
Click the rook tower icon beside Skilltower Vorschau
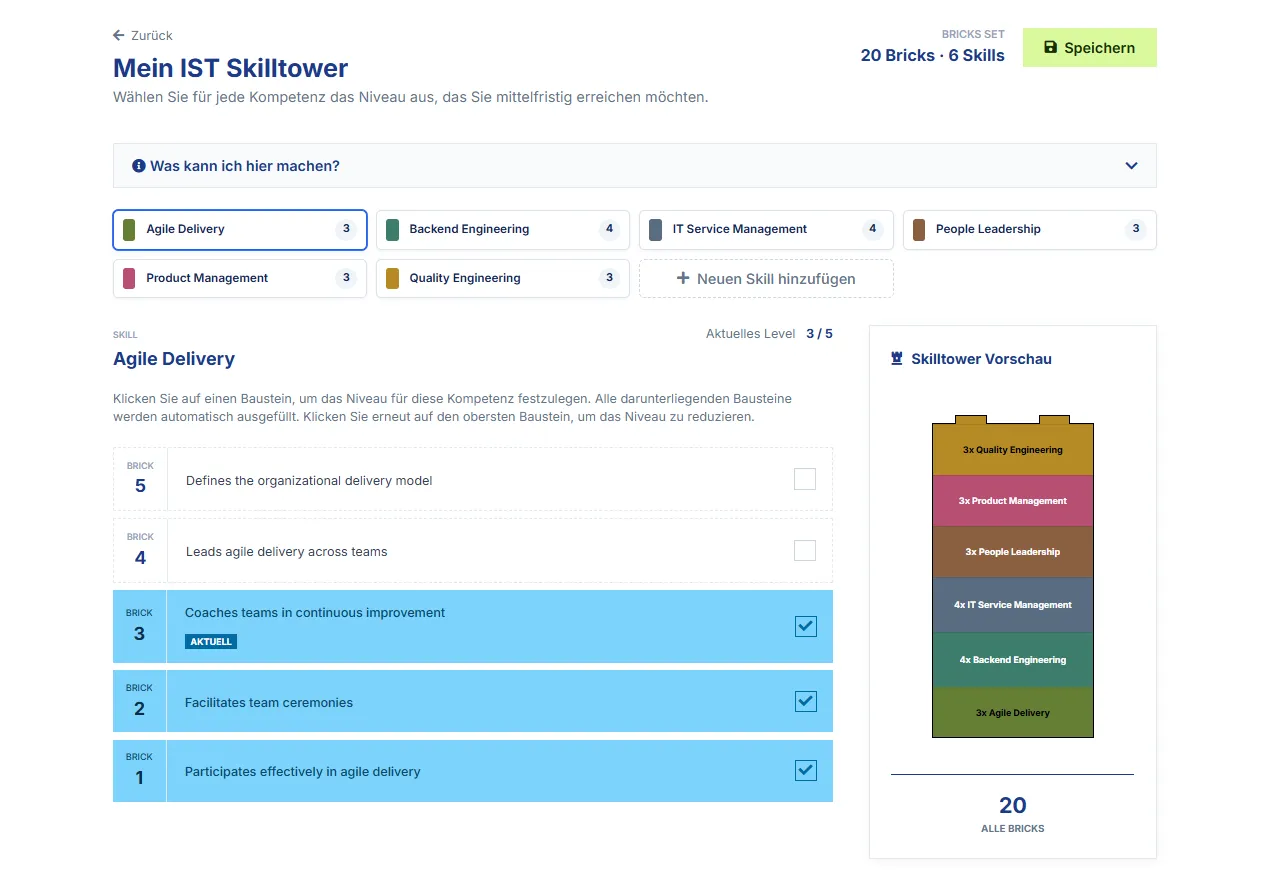click(897, 359)
